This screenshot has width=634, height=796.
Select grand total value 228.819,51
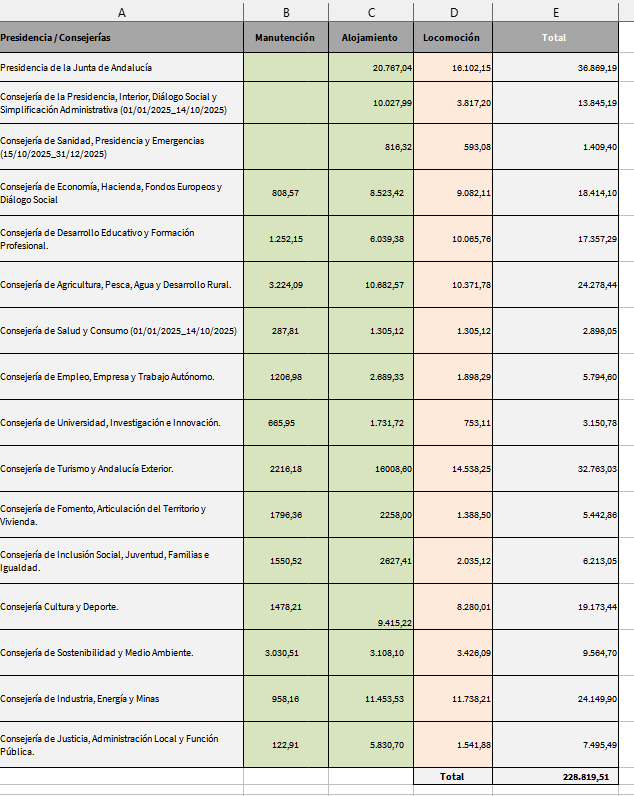[x=556, y=776]
